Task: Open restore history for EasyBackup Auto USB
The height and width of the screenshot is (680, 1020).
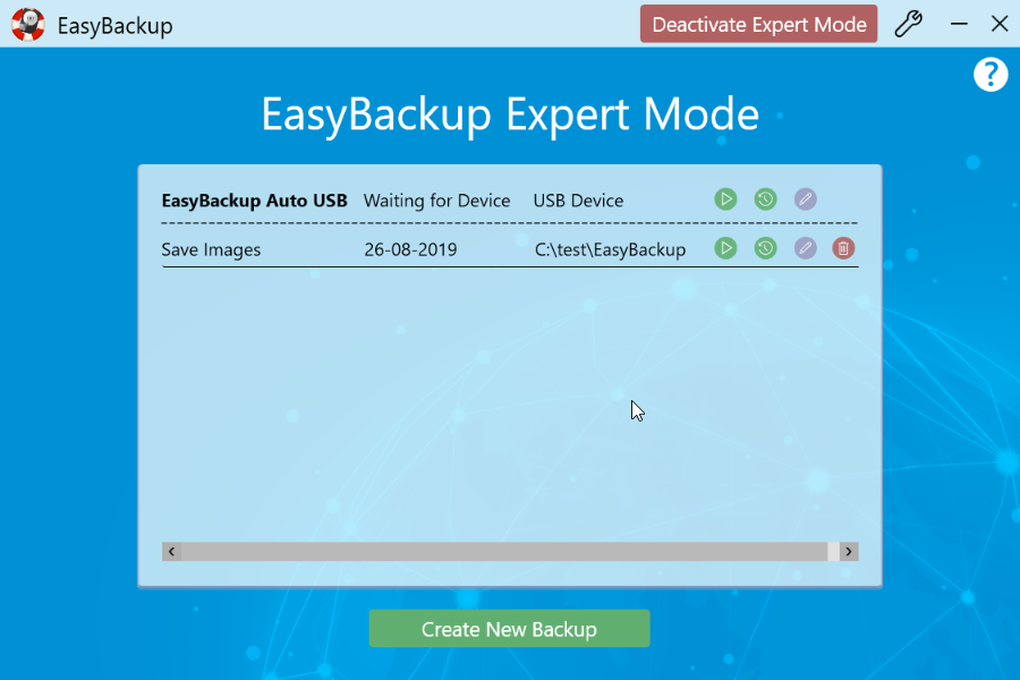Action: point(766,199)
